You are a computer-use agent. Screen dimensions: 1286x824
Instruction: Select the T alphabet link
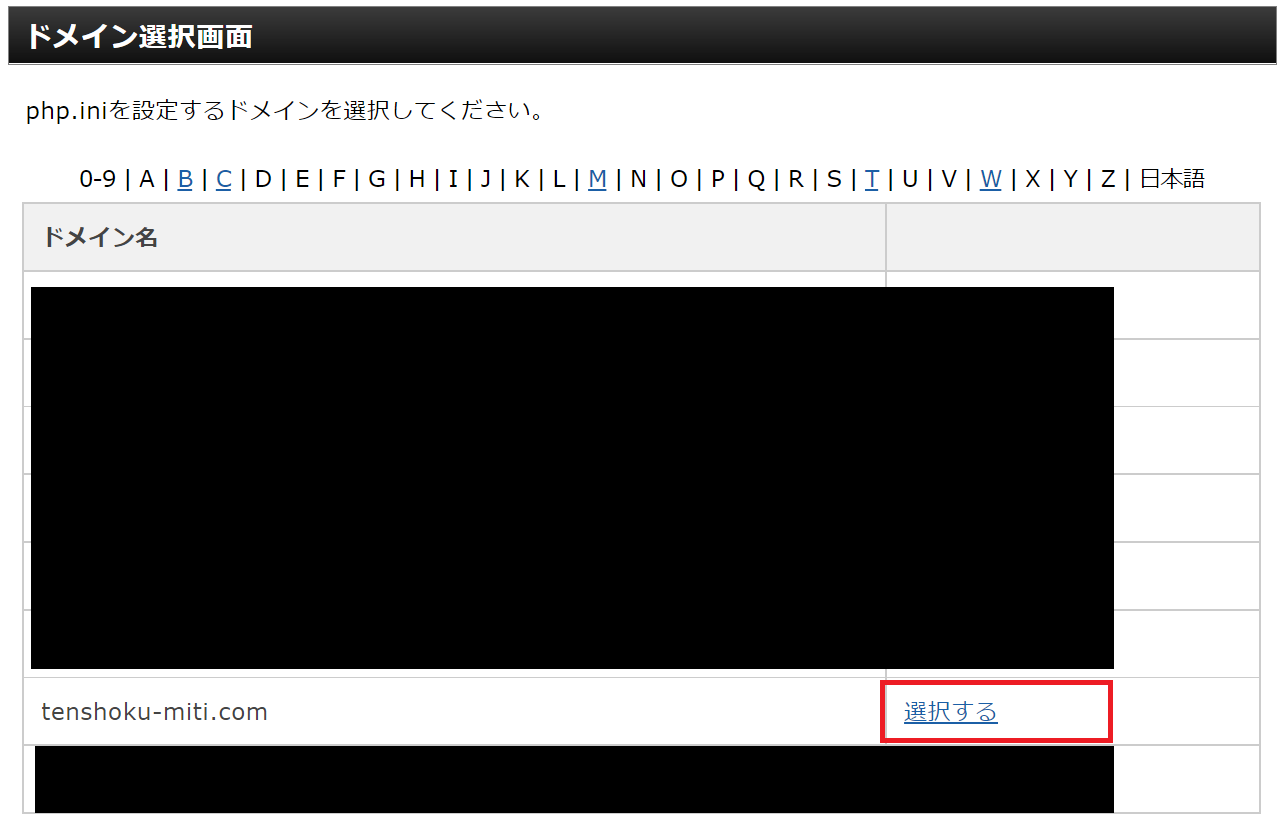click(872, 179)
